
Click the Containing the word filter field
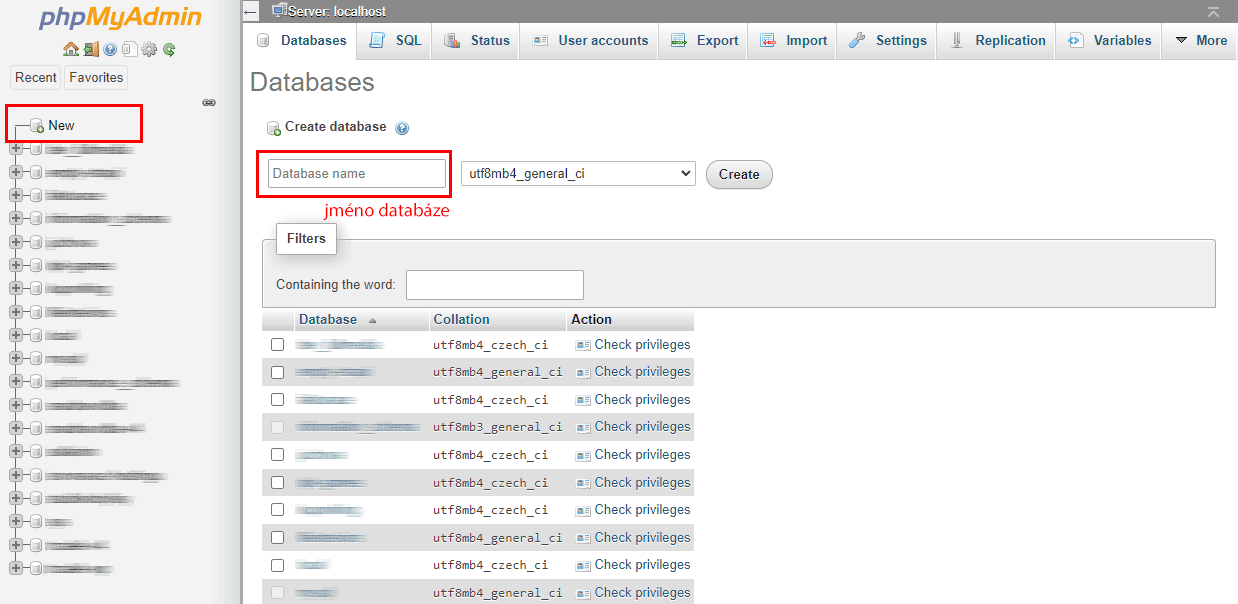pos(495,285)
